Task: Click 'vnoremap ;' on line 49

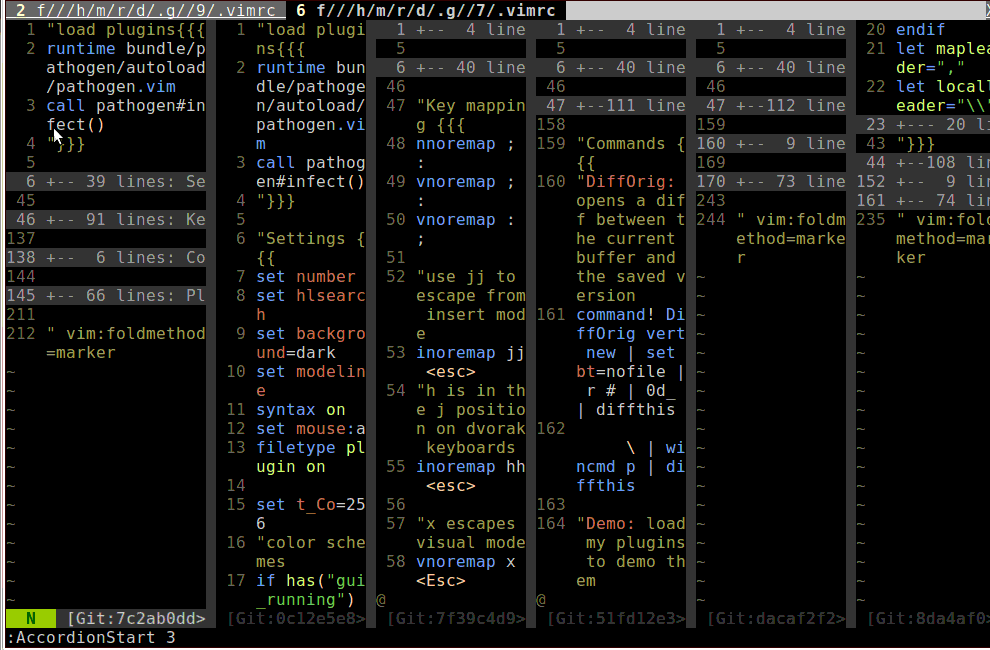Action: [x=465, y=181]
